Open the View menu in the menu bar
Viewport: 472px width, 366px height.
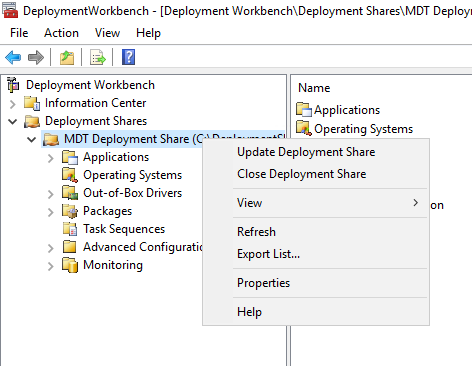pos(107,33)
